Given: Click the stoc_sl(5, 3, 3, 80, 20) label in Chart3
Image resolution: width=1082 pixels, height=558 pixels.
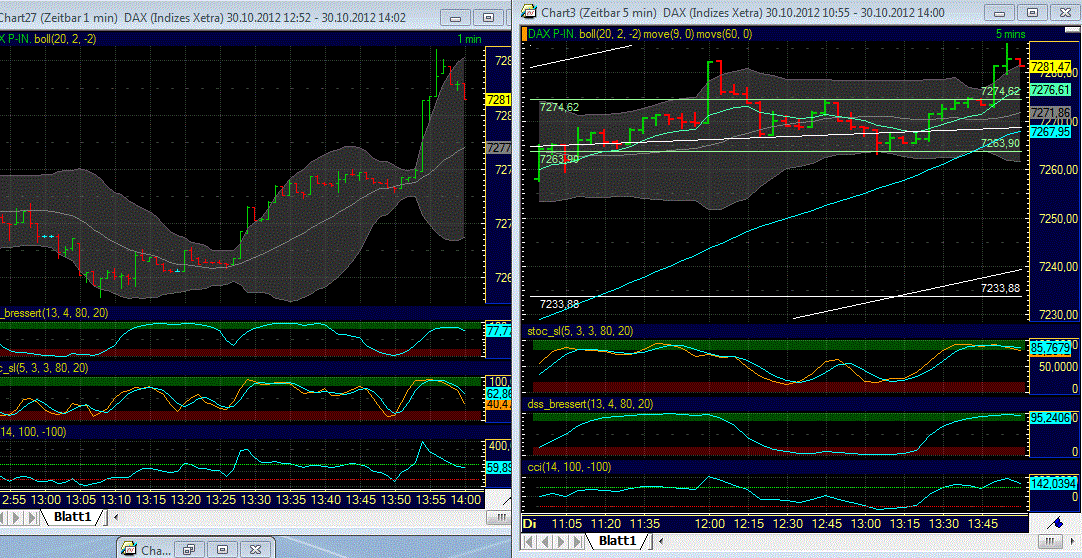Looking at the screenshot, I should [x=580, y=332].
